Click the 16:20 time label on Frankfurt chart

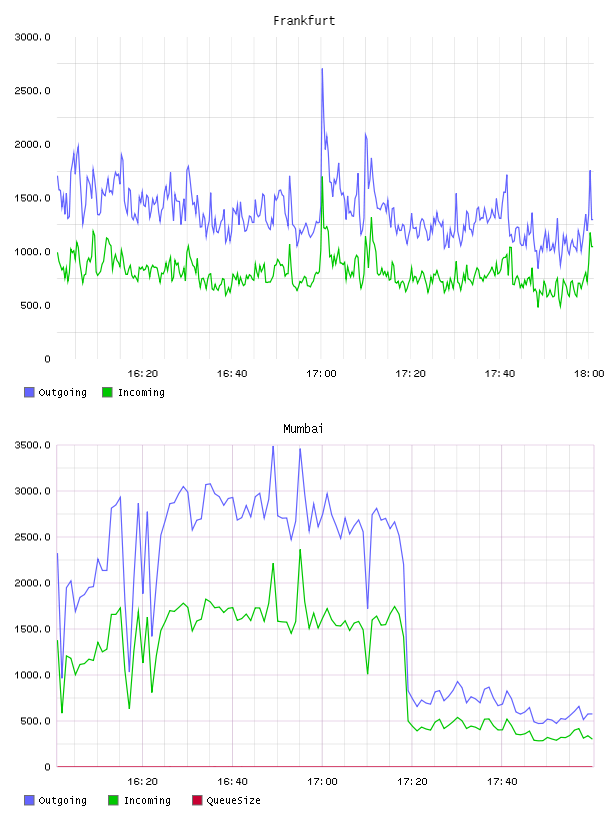[x=143, y=373]
